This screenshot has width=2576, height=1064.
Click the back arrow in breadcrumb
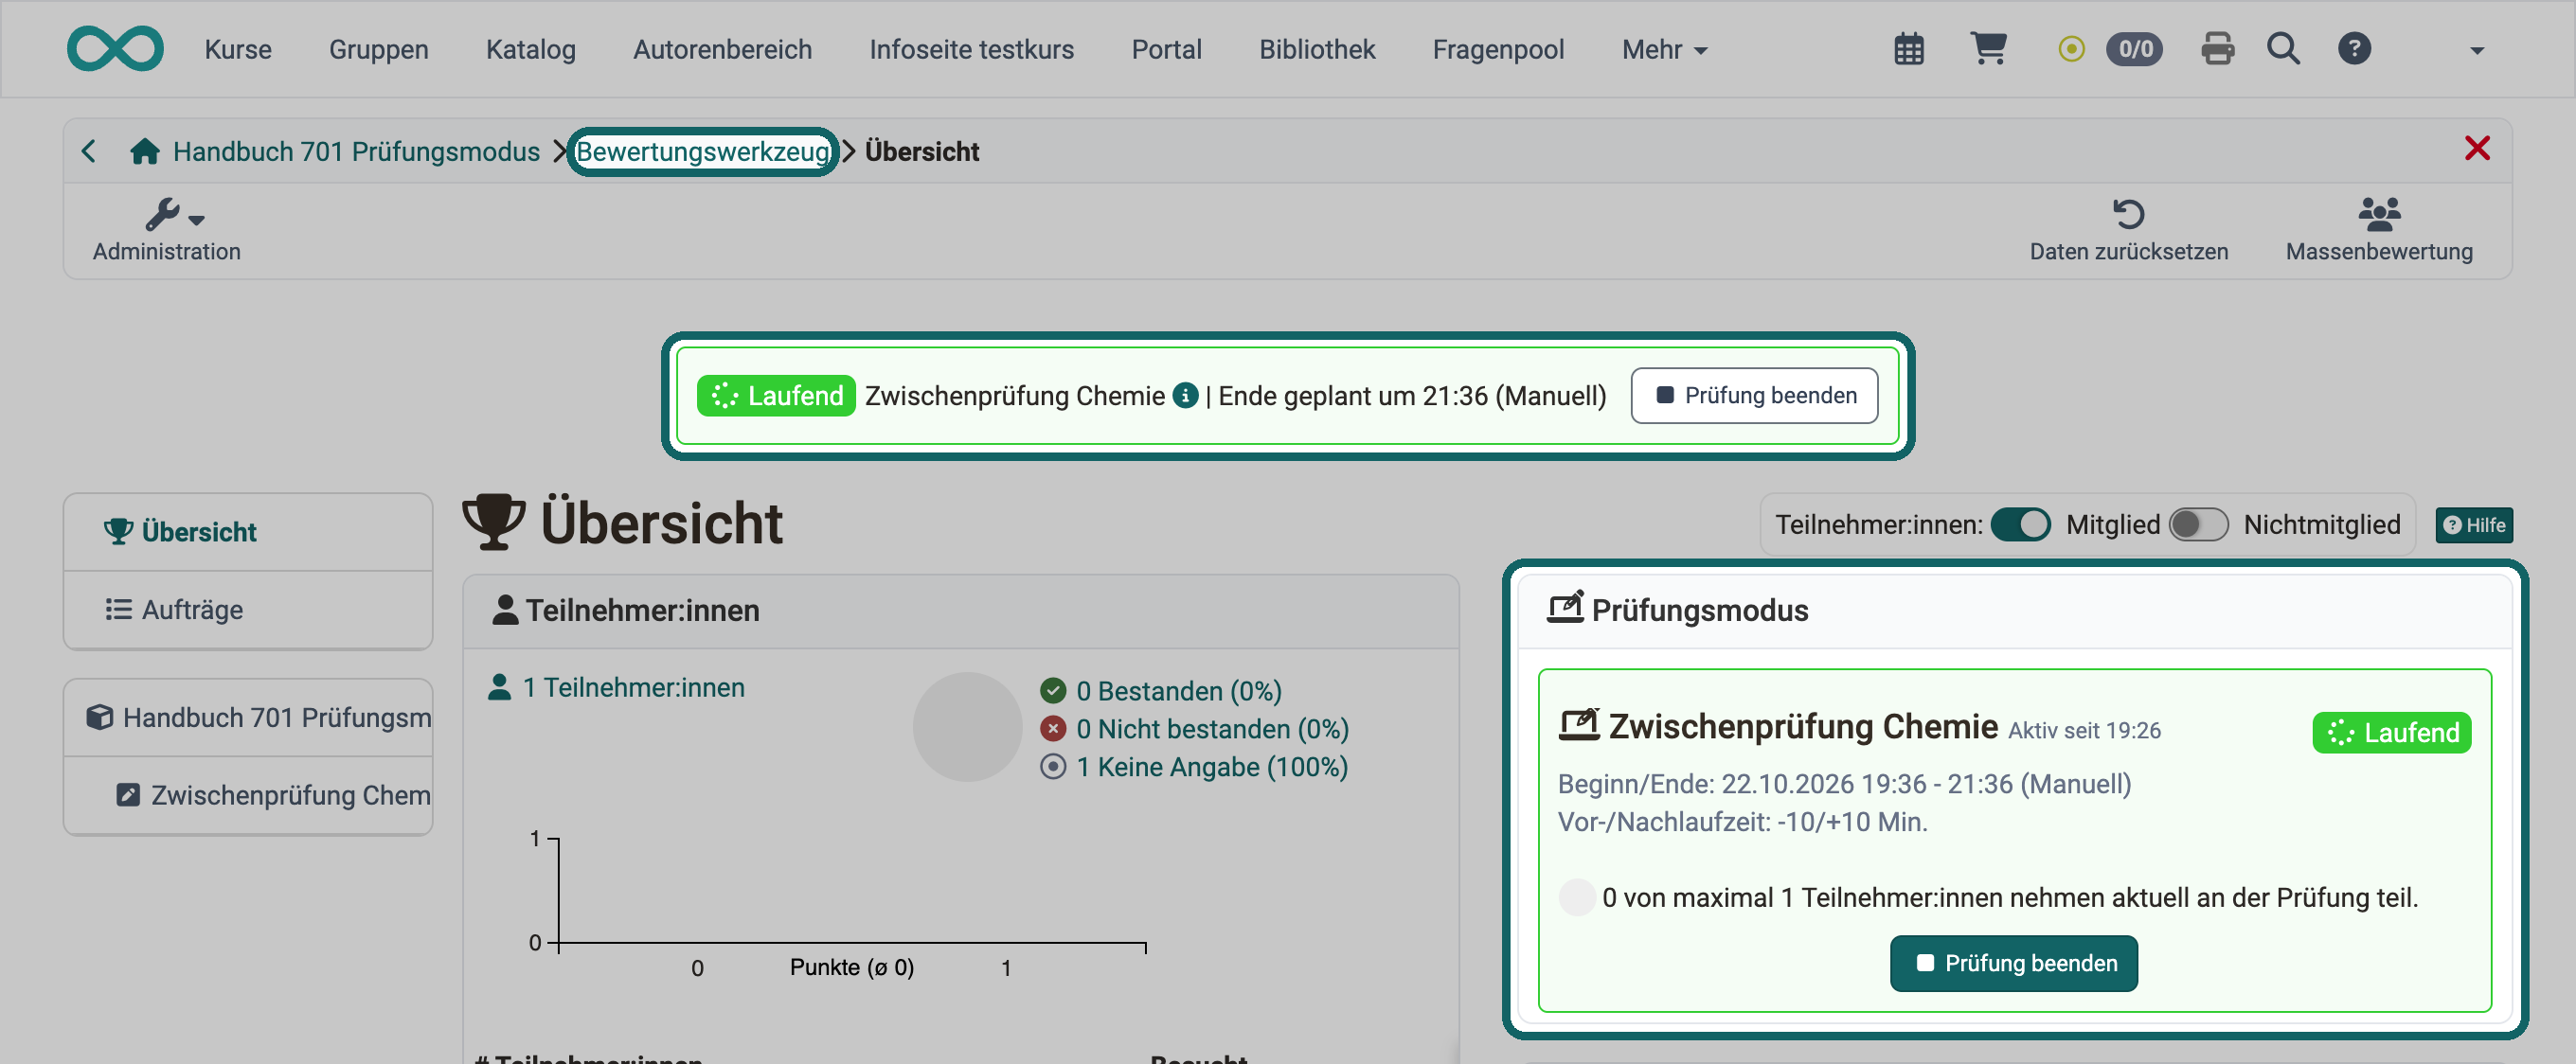(x=89, y=151)
